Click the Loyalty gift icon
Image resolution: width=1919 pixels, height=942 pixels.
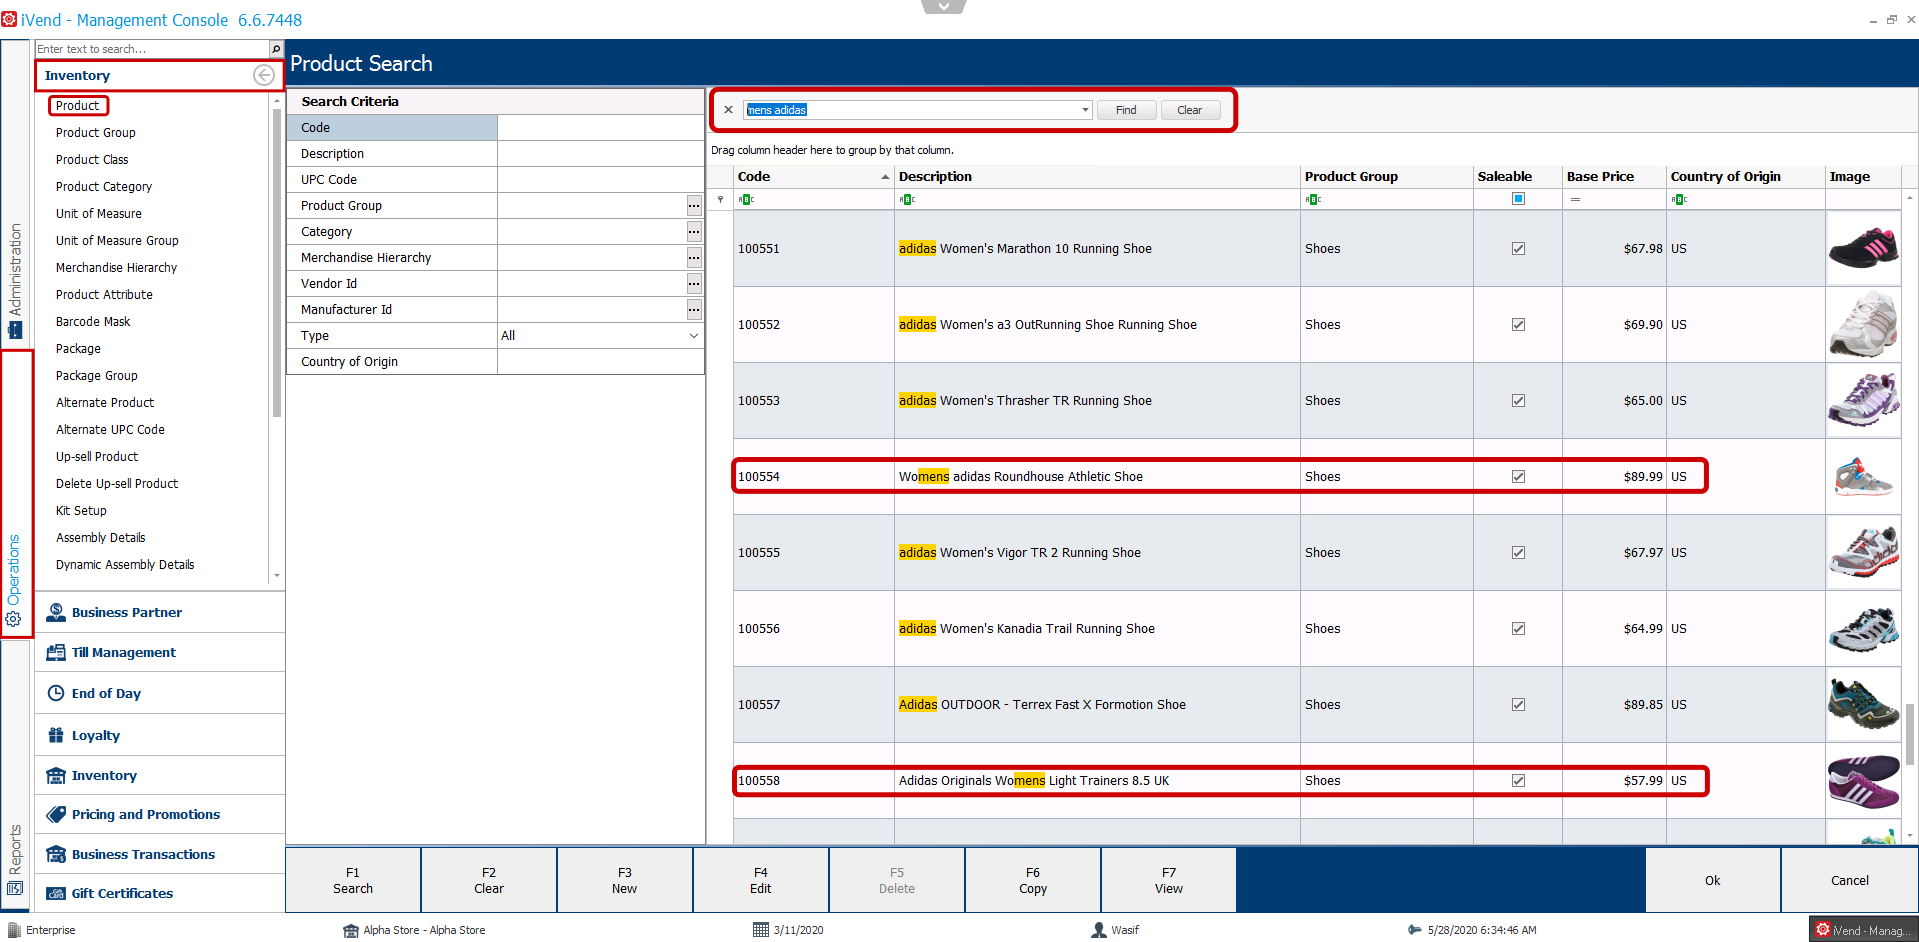point(56,735)
